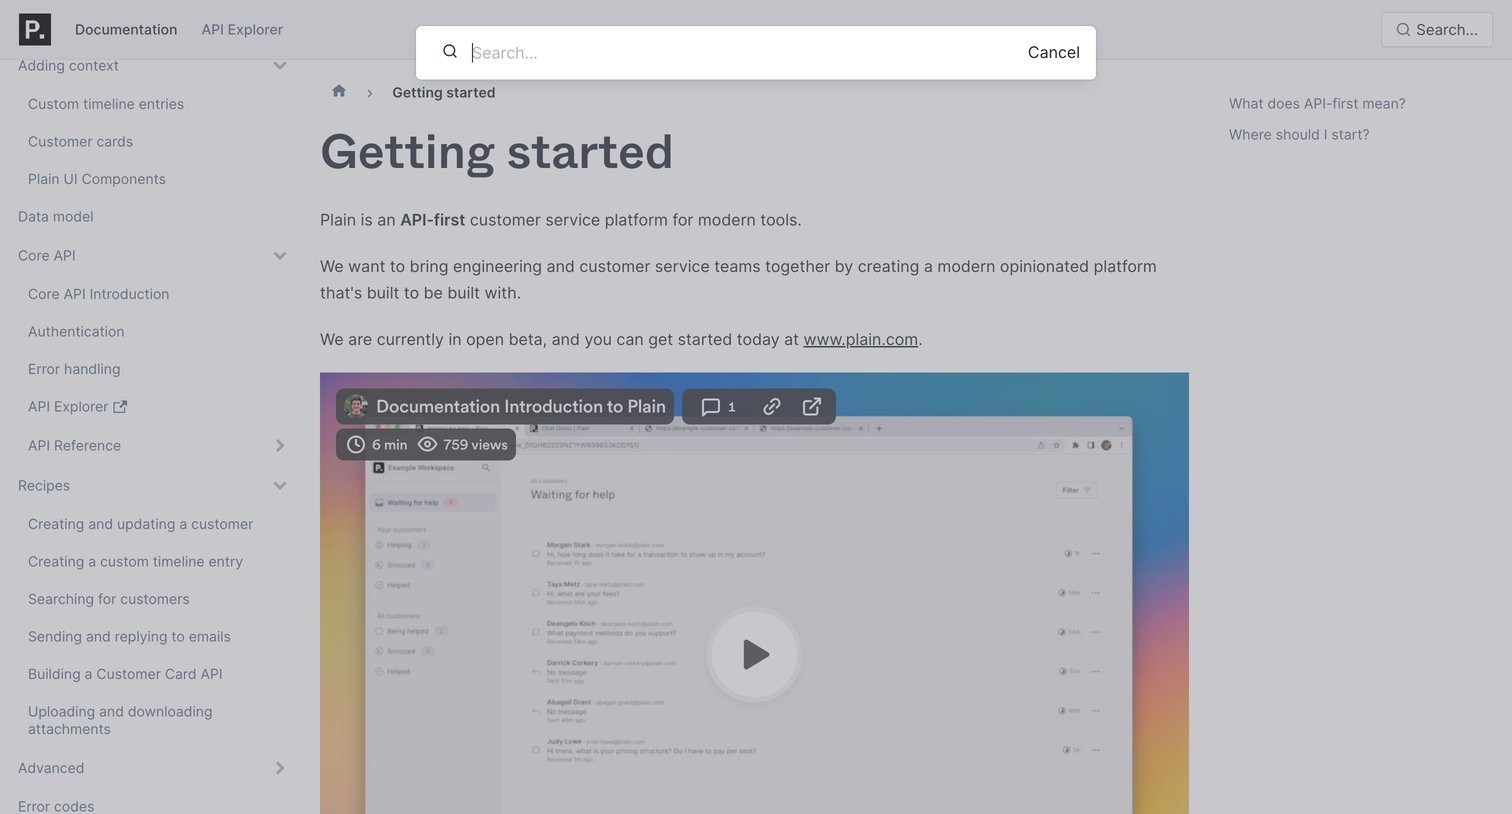Open the Error codes page
1512x814 pixels.
pyautogui.click(x=56, y=806)
